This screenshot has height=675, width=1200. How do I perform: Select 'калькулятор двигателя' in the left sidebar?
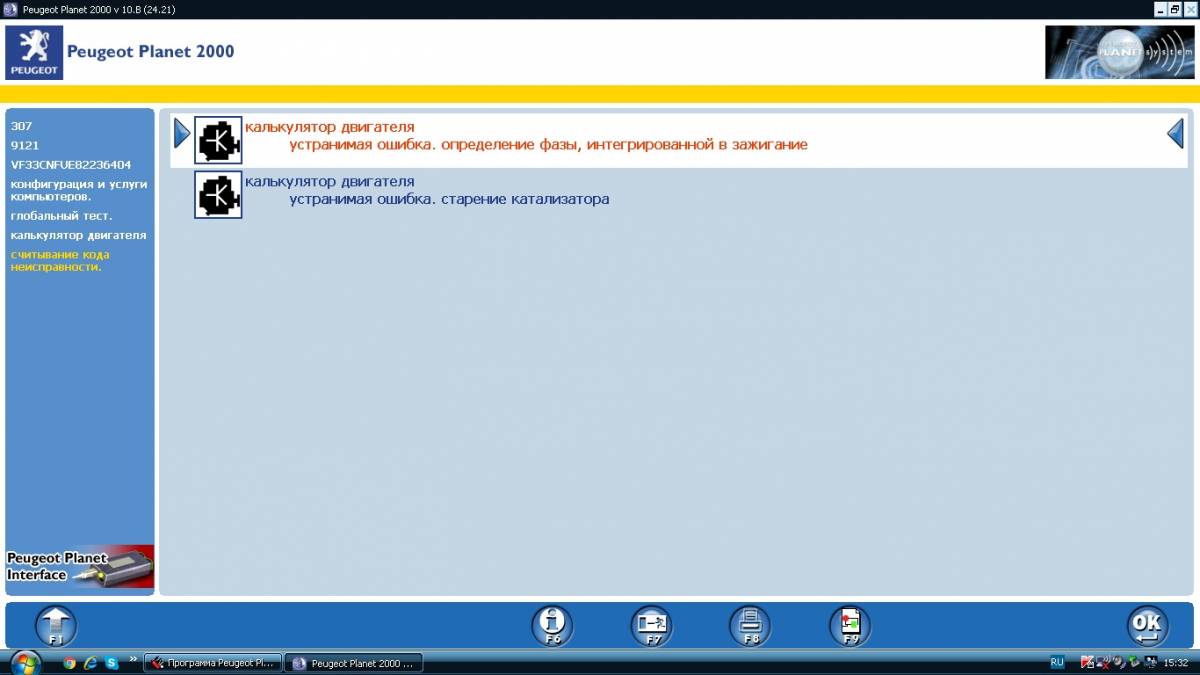coord(78,236)
